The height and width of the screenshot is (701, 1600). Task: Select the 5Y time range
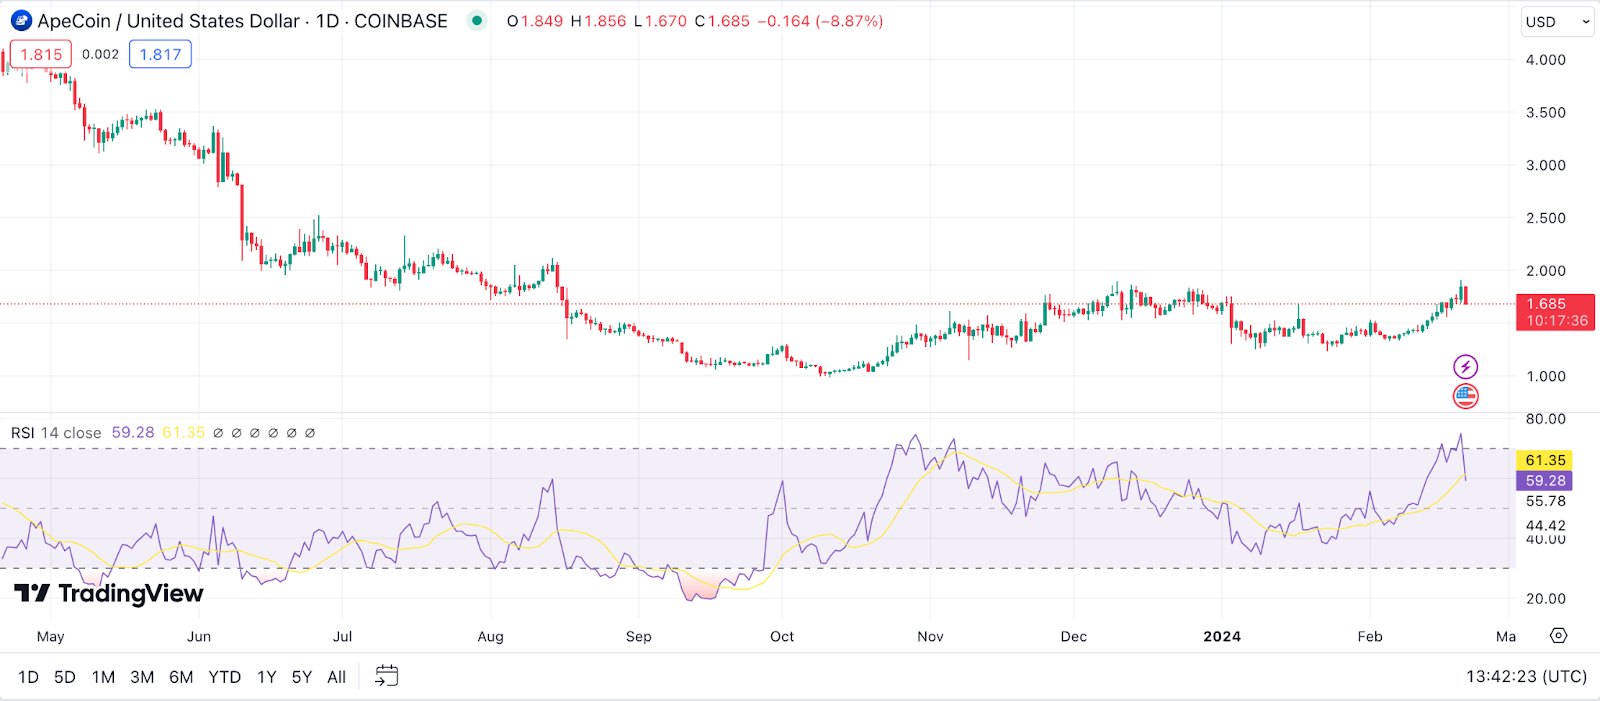[301, 677]
